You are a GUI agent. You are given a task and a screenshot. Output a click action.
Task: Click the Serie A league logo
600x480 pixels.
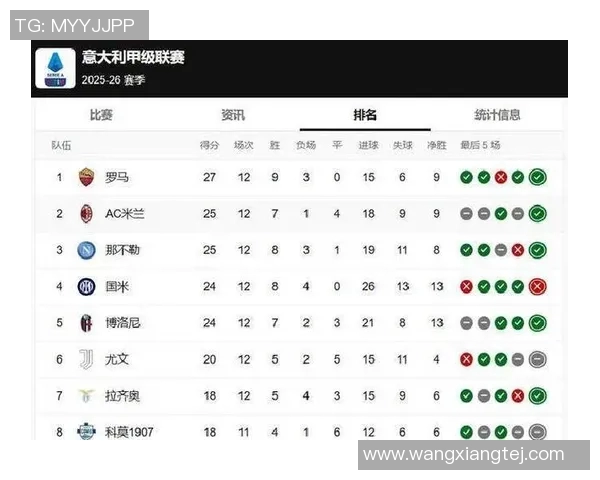point(56,69)
